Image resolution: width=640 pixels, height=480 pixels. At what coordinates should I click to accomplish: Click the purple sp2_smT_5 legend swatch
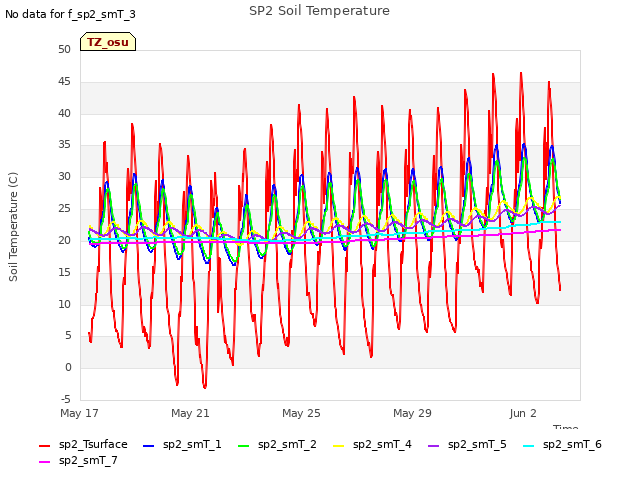(x=433, y=446)
